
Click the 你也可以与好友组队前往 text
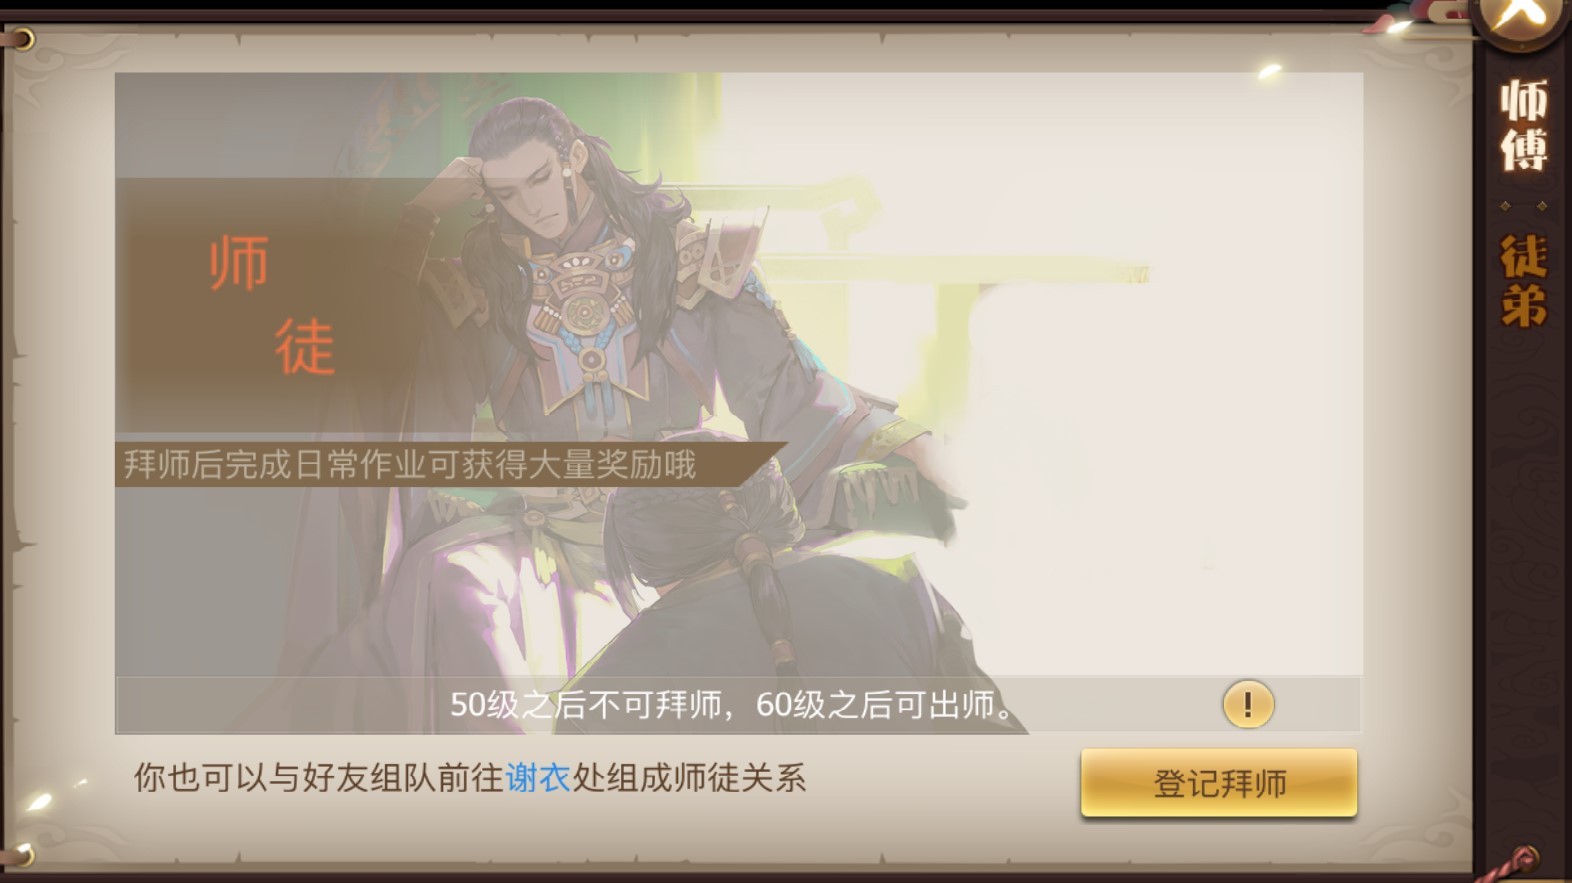tap(319, 778)
